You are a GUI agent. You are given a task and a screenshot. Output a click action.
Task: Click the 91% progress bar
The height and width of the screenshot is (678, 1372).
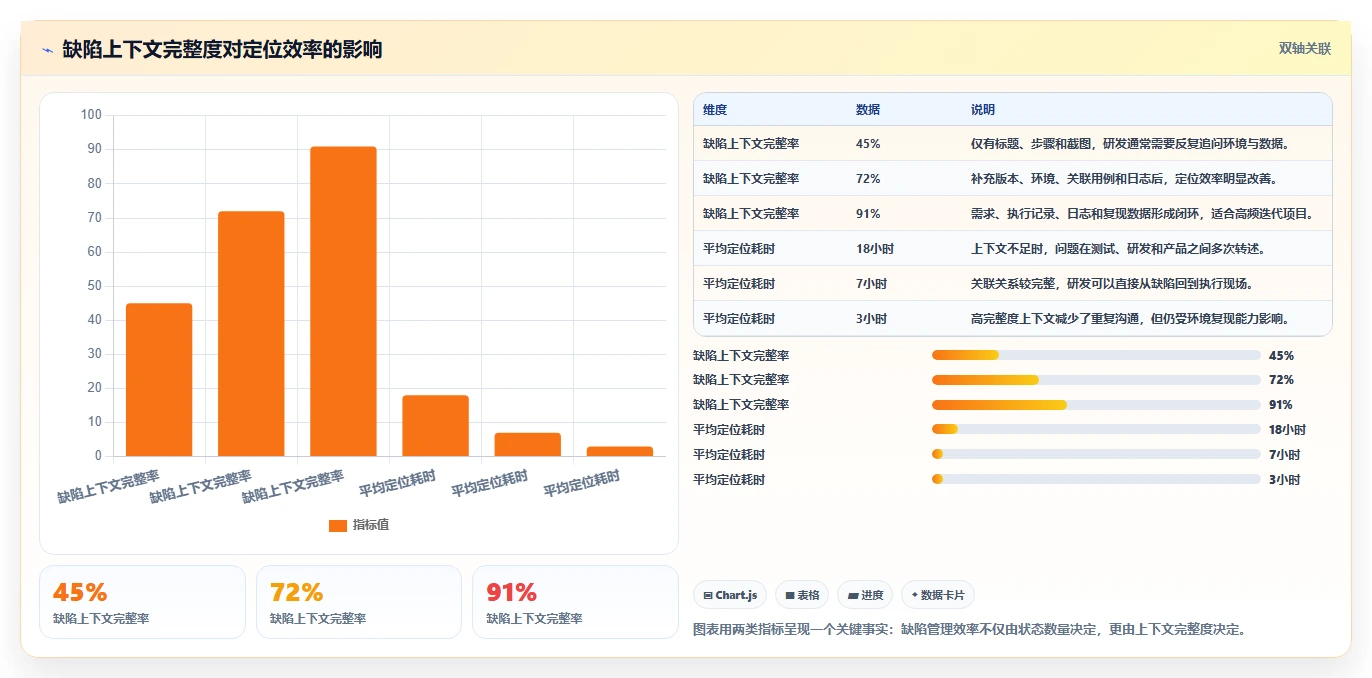pos(1096,405)
